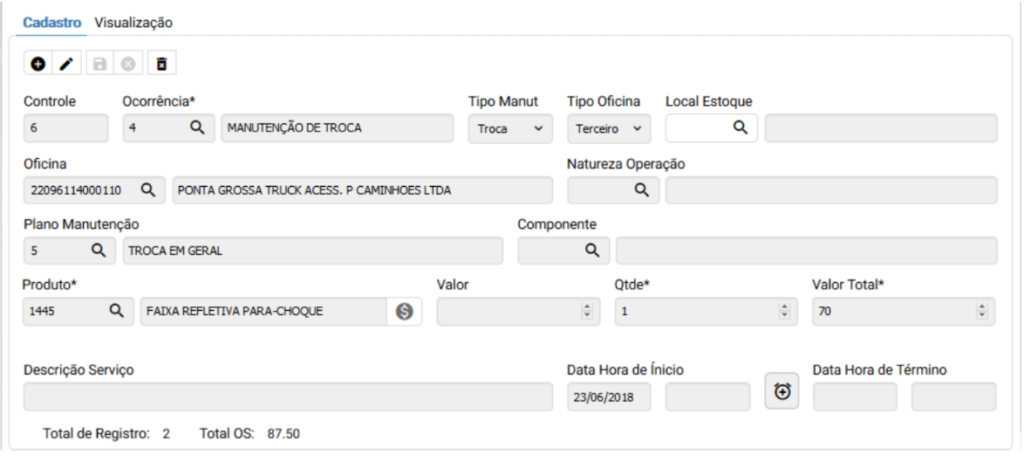
Task: Click the Local Estoque search magnifier
Action: [740, 128]
